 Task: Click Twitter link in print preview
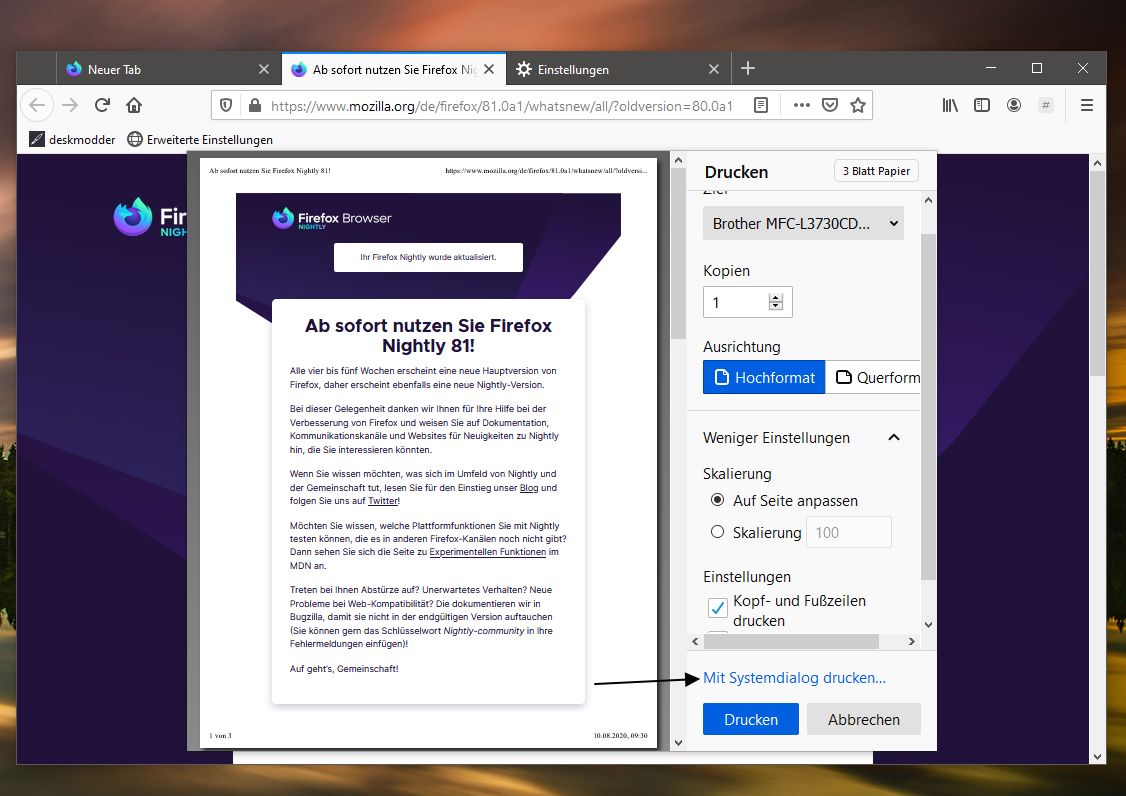pos(383,501)
